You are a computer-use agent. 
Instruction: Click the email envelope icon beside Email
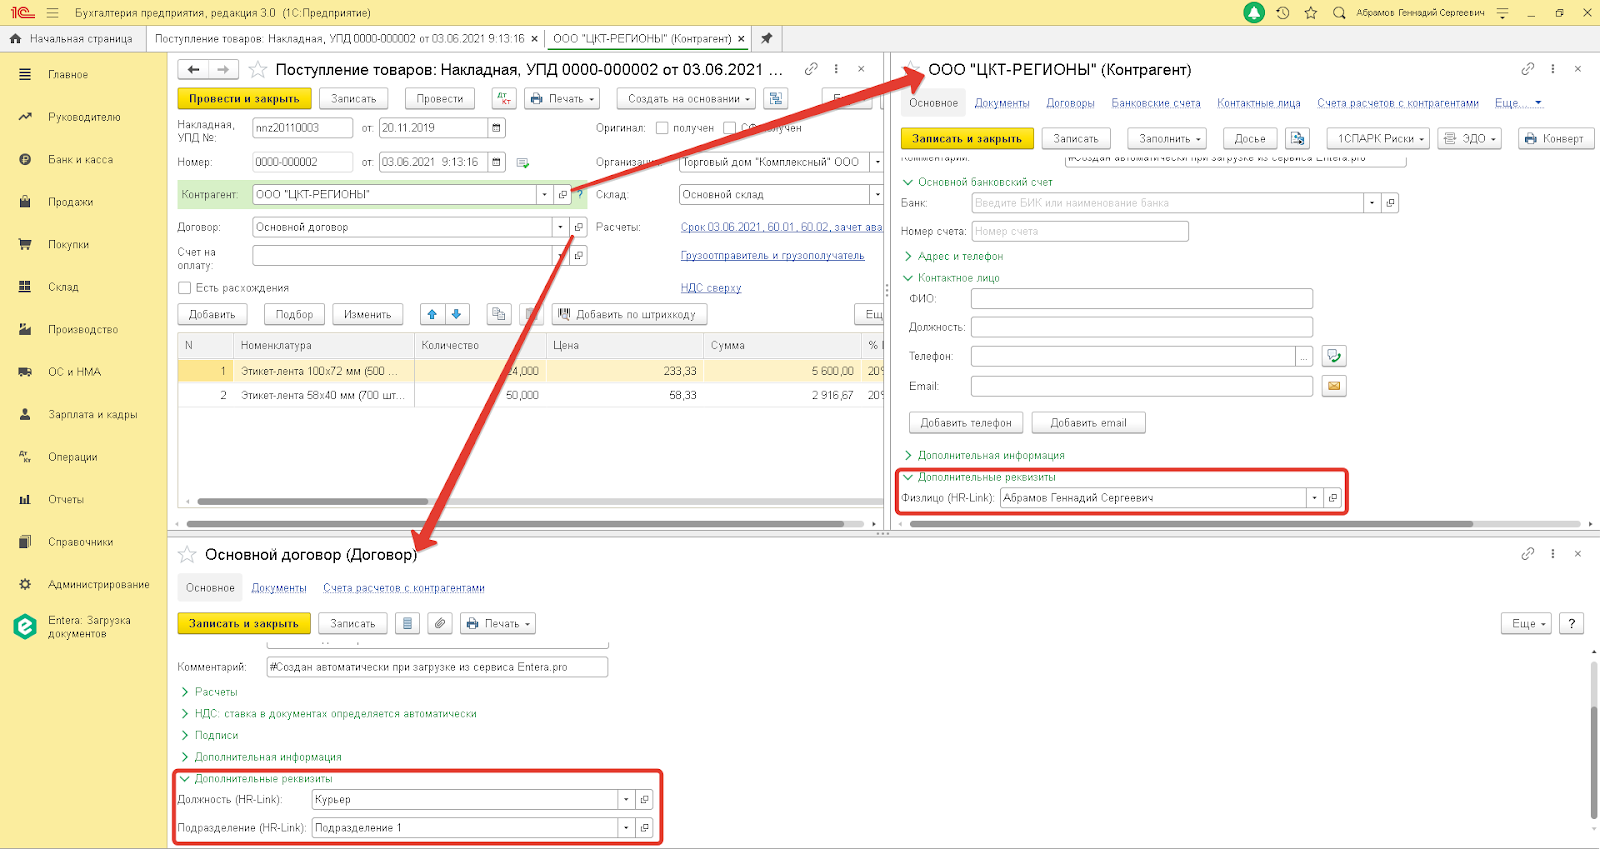tap(1334, 386)
